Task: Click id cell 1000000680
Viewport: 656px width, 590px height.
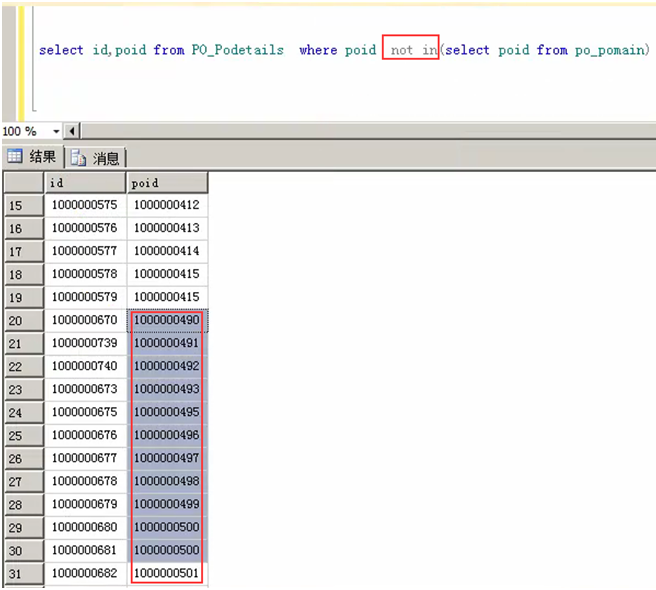Action: (85, 527)
